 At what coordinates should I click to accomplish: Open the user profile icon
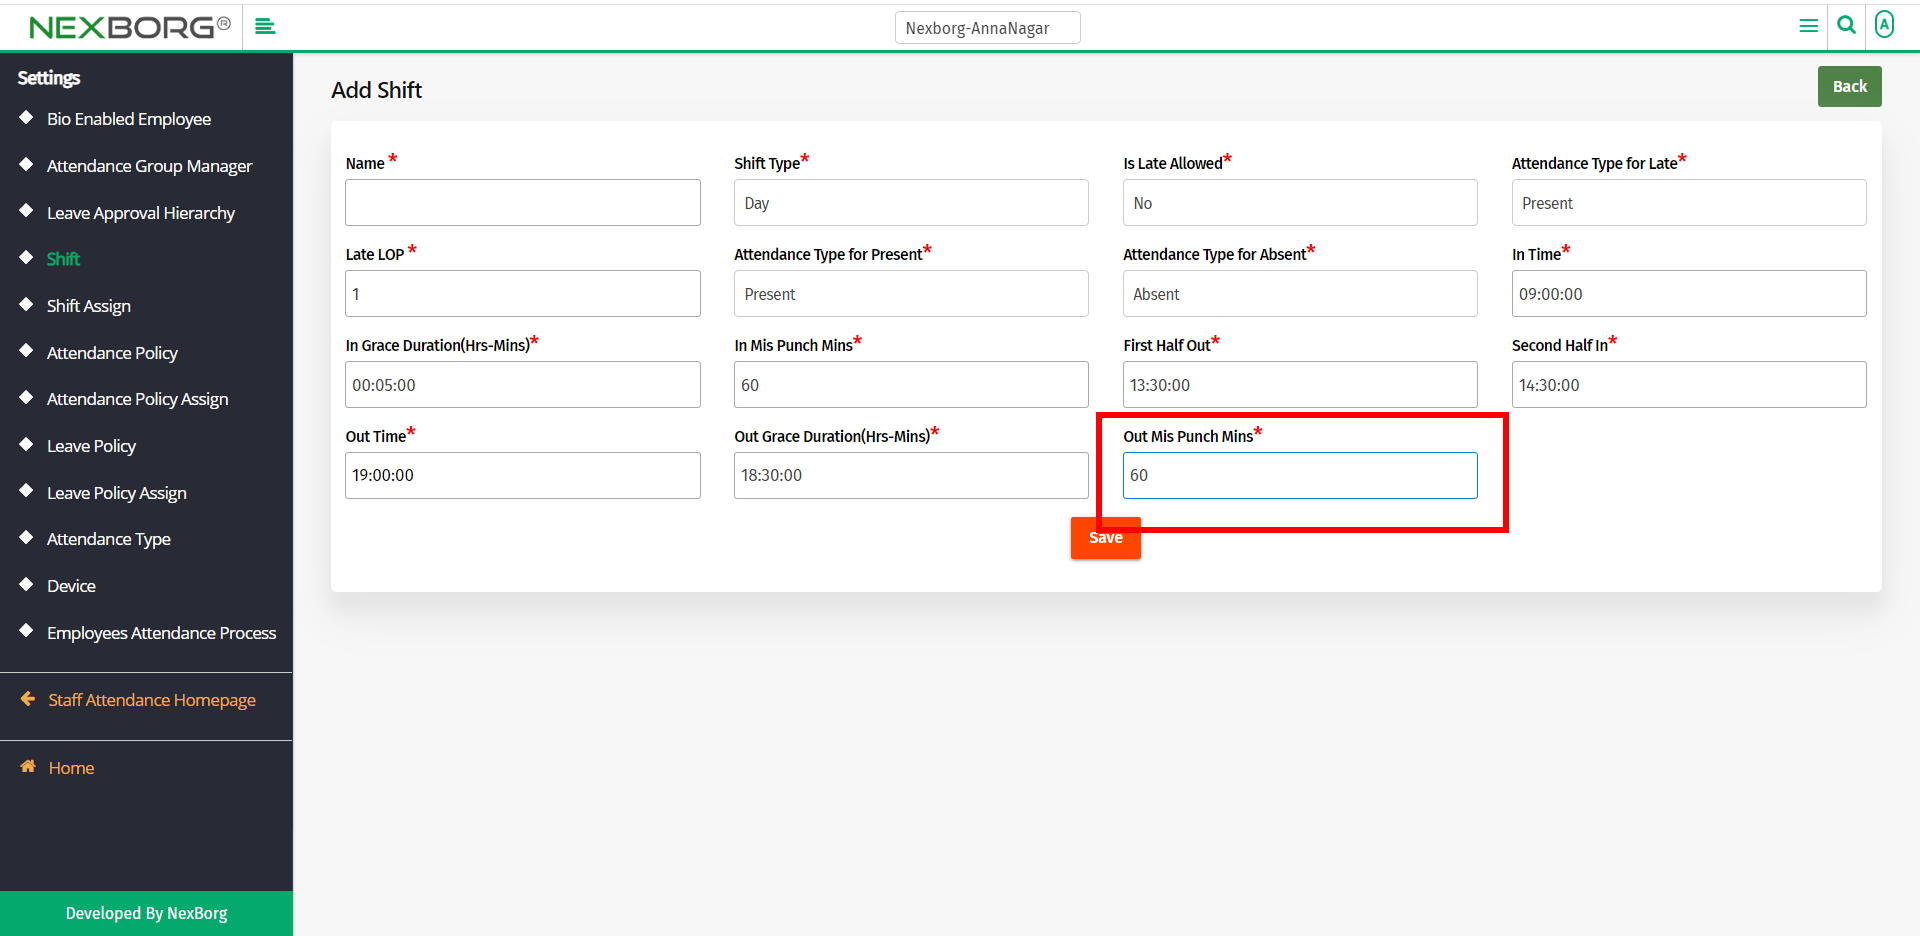pyautogui.click(x=1884, y=24)
